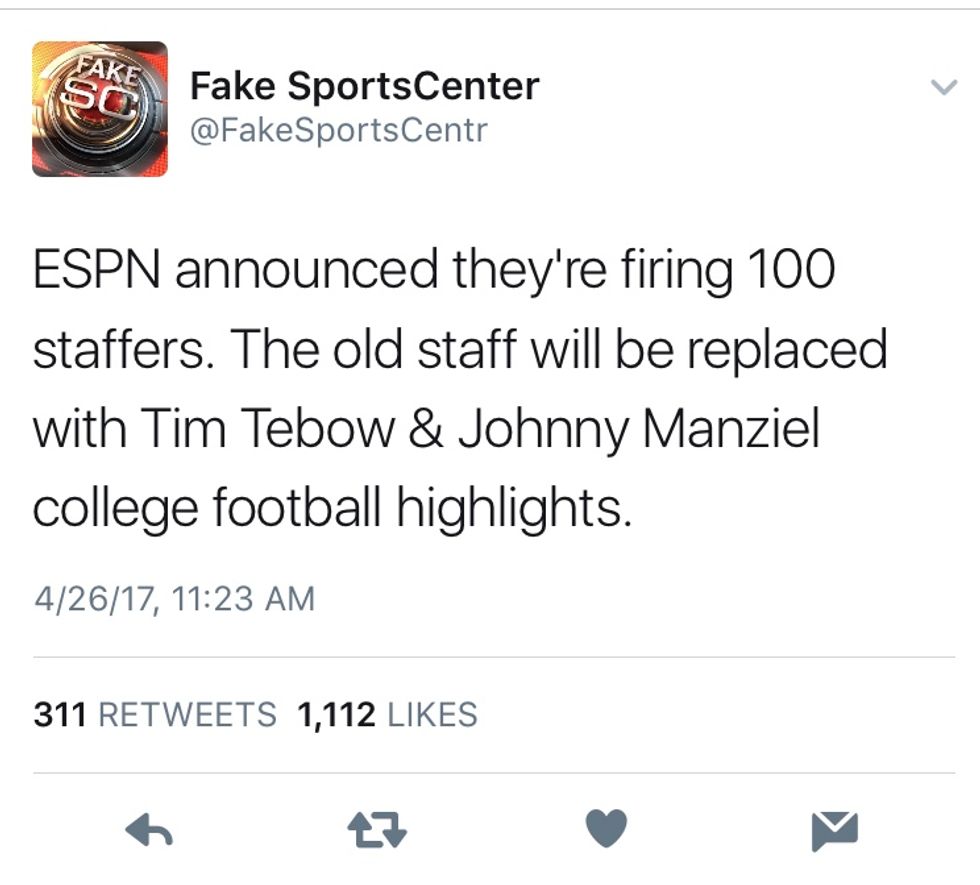This screenshot has height=885, width=980.
Task: Click the 1,112 likes count number
Action: click(336, 714)
